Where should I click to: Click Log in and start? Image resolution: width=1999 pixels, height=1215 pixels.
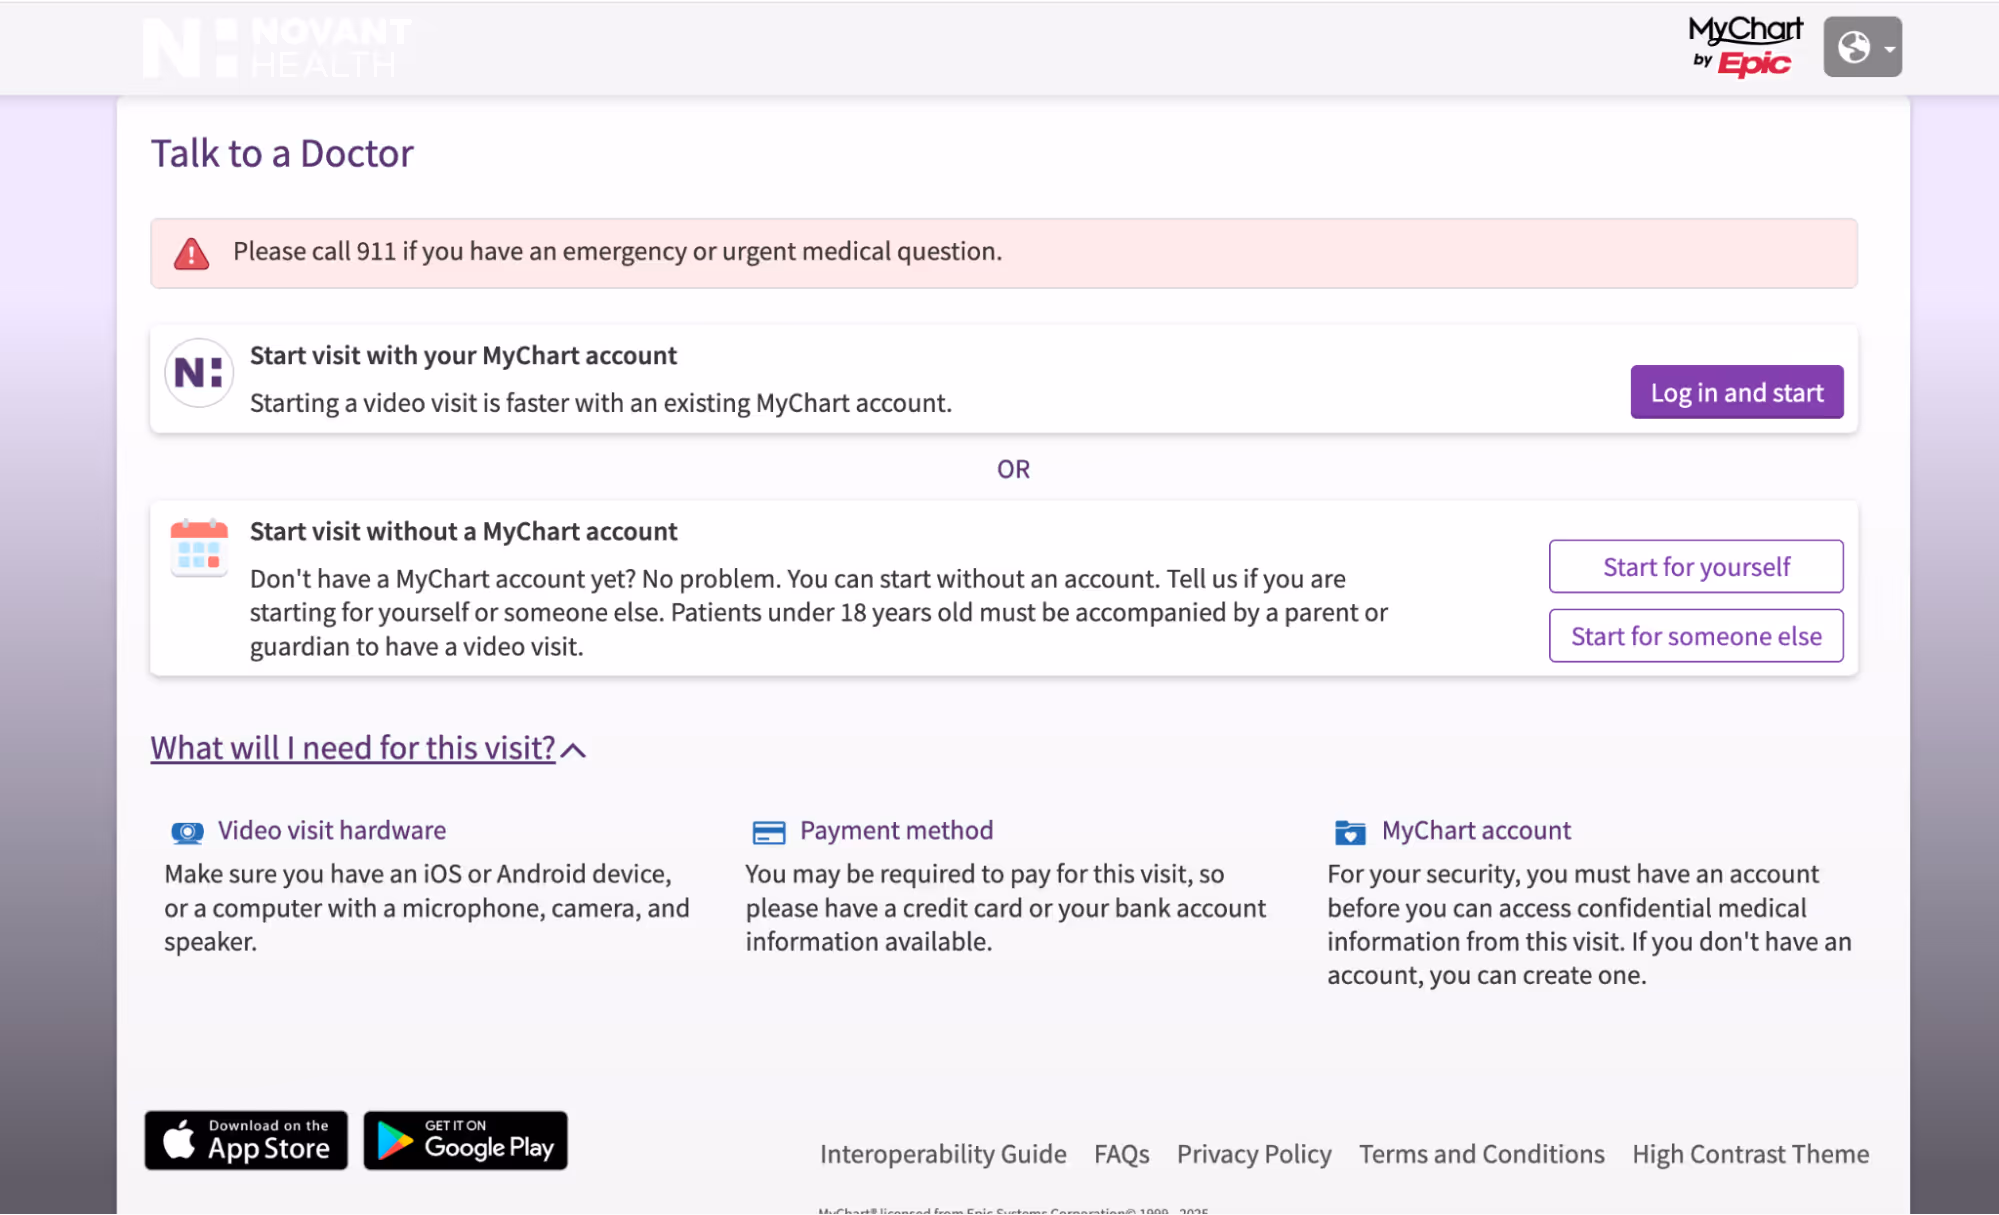pos(1736,392)
